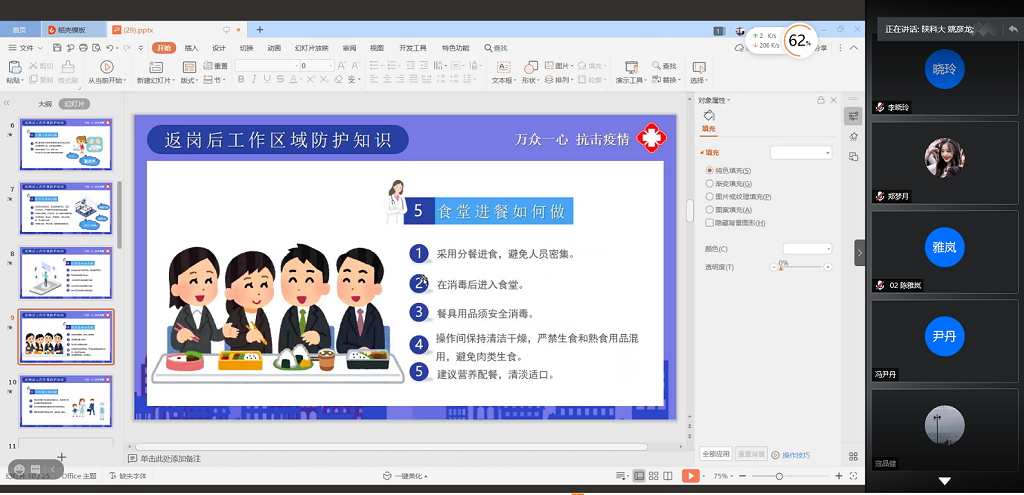
Task: Insert a 文本框 text box
Action: [502, 67]
